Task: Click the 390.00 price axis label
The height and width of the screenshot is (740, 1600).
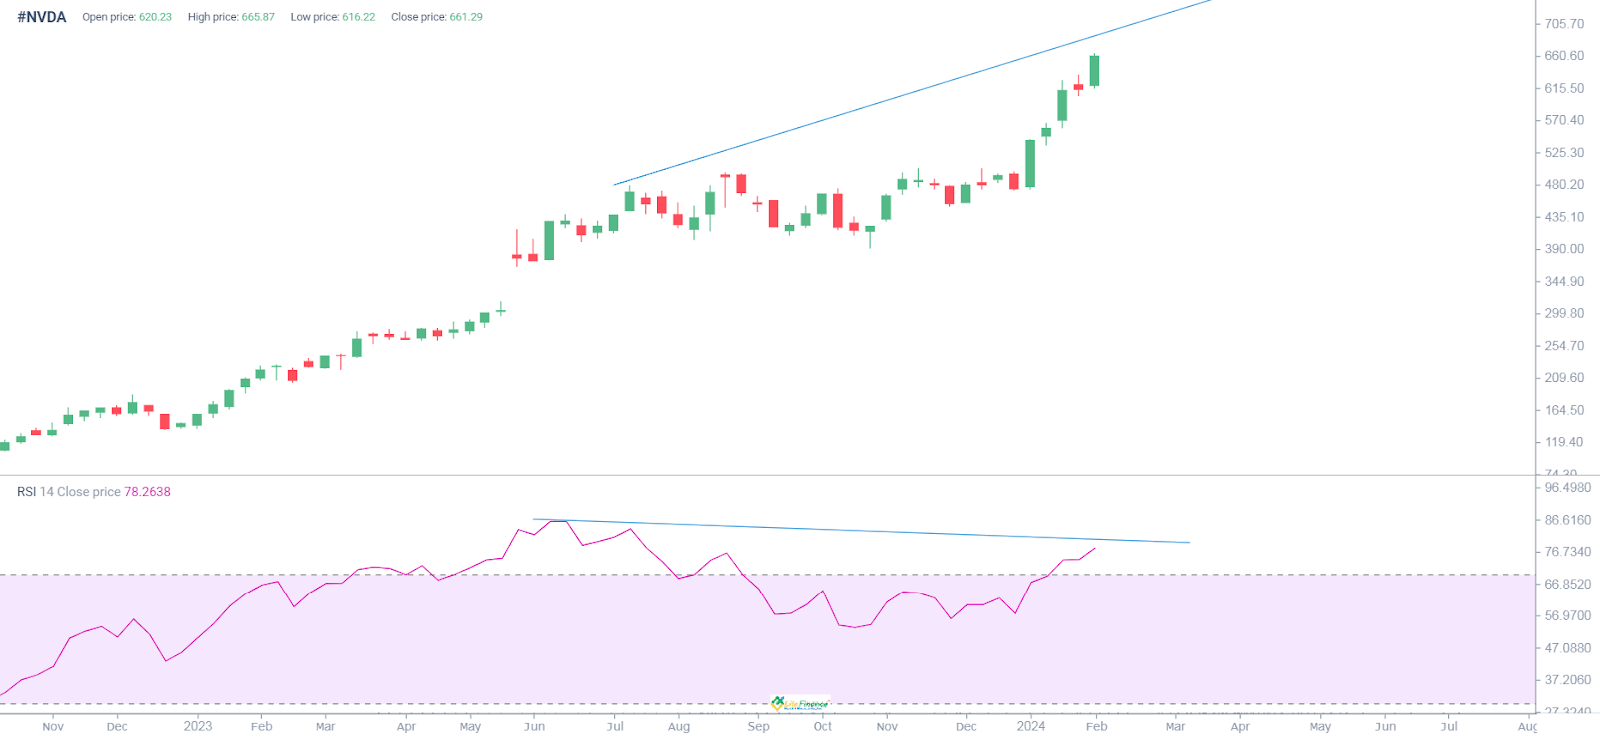Action: 1564,249
